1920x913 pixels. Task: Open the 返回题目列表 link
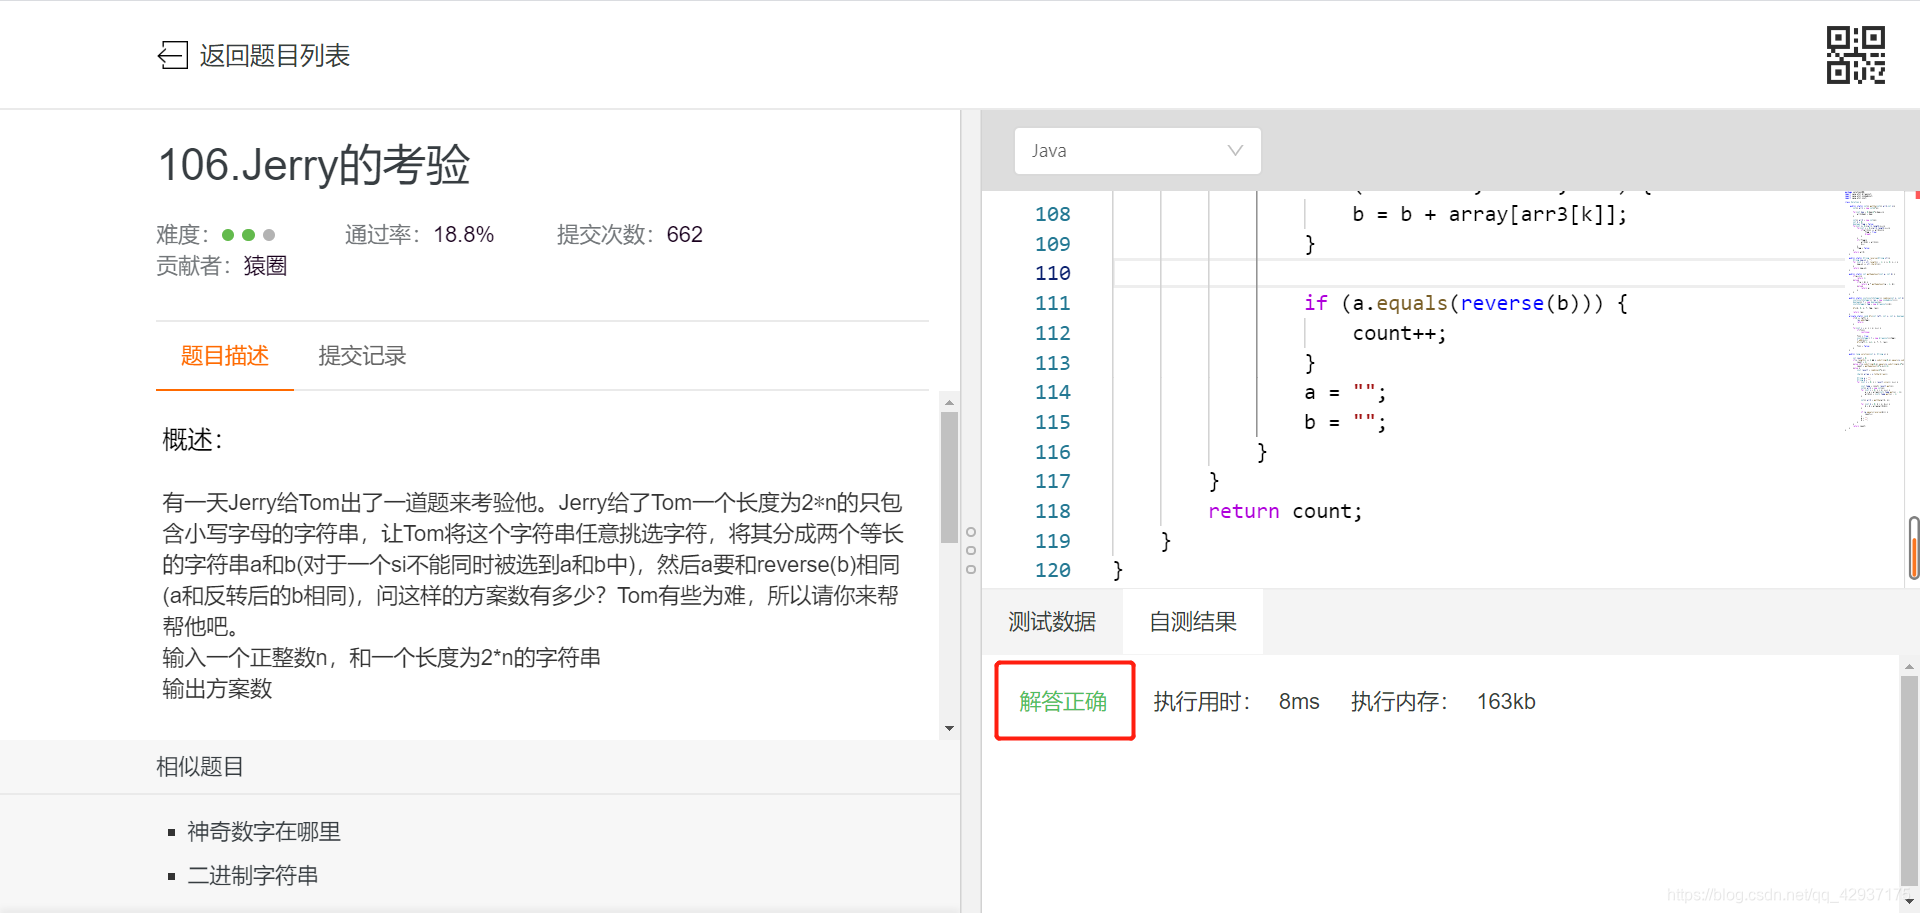[x=274, y=56]
